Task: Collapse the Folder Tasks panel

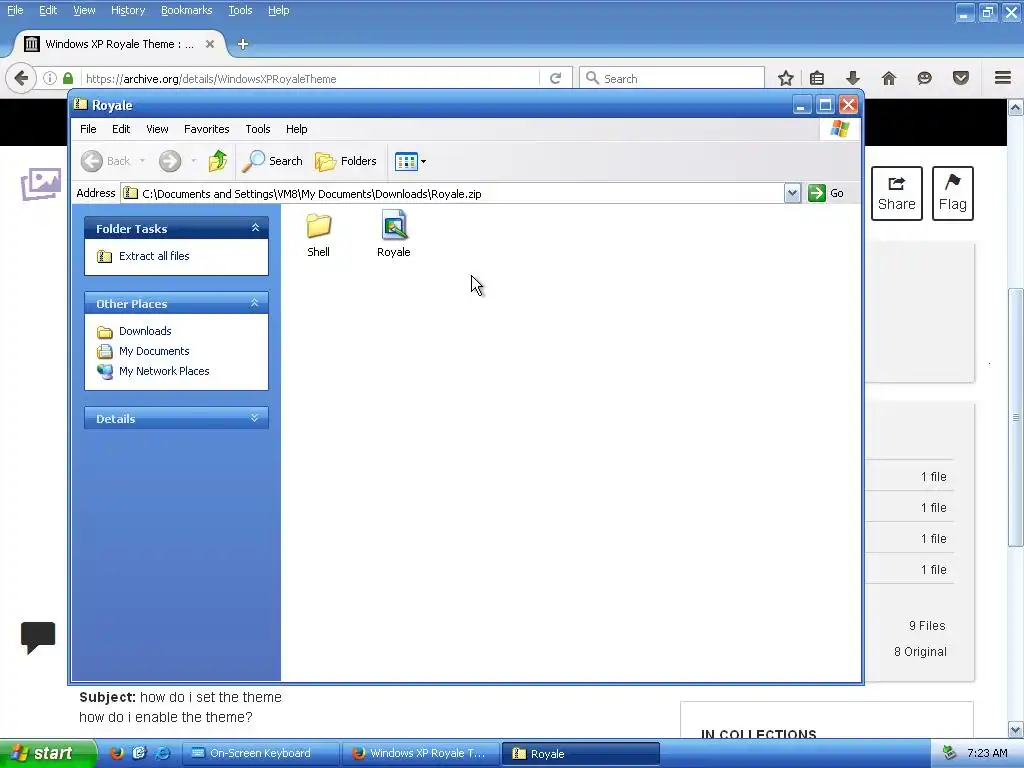Action: tap(255, 228)
